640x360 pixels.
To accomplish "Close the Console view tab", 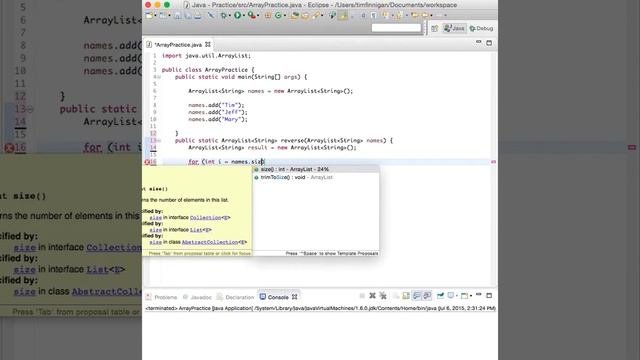I will coord(295,297).
